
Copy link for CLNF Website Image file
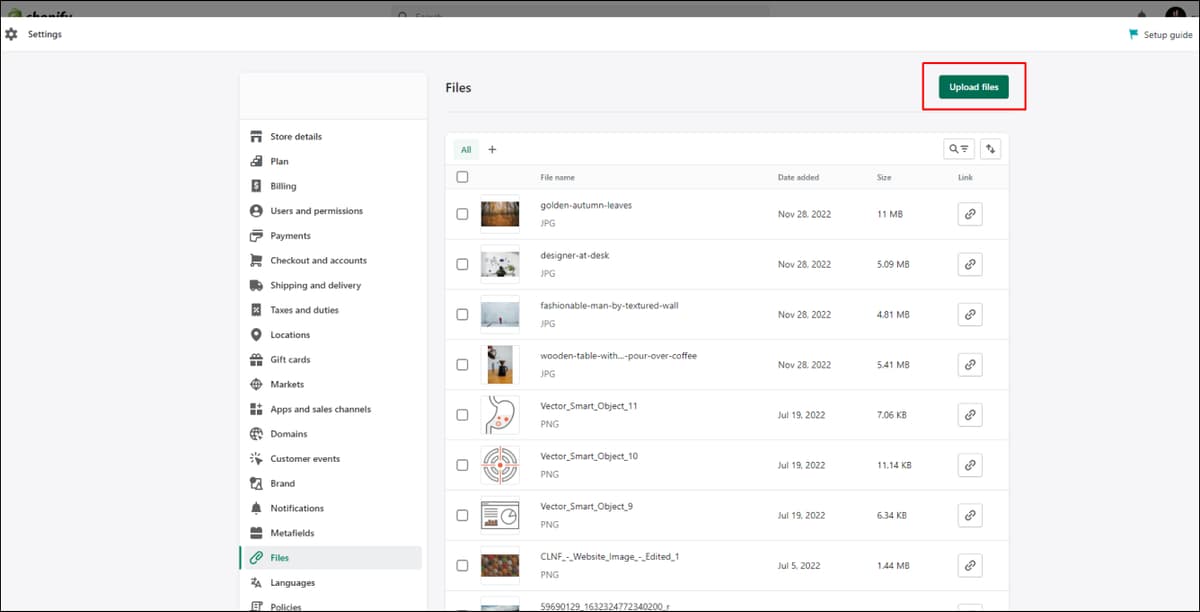click(969, 565)
